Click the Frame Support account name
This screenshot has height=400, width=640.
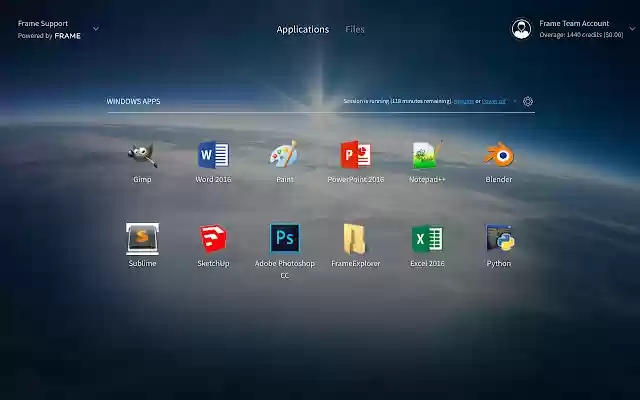(x=43, y=23)
